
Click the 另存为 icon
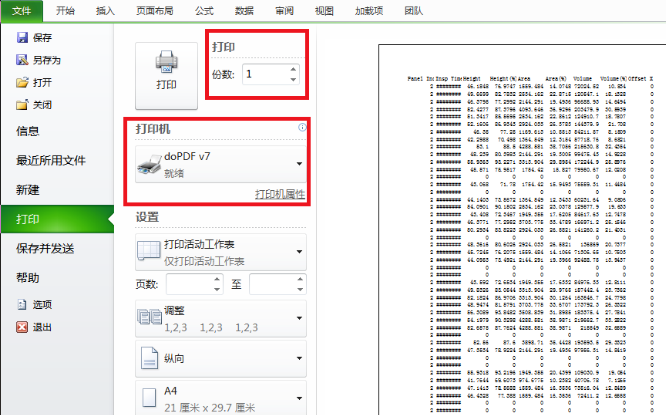pos(22,60)
